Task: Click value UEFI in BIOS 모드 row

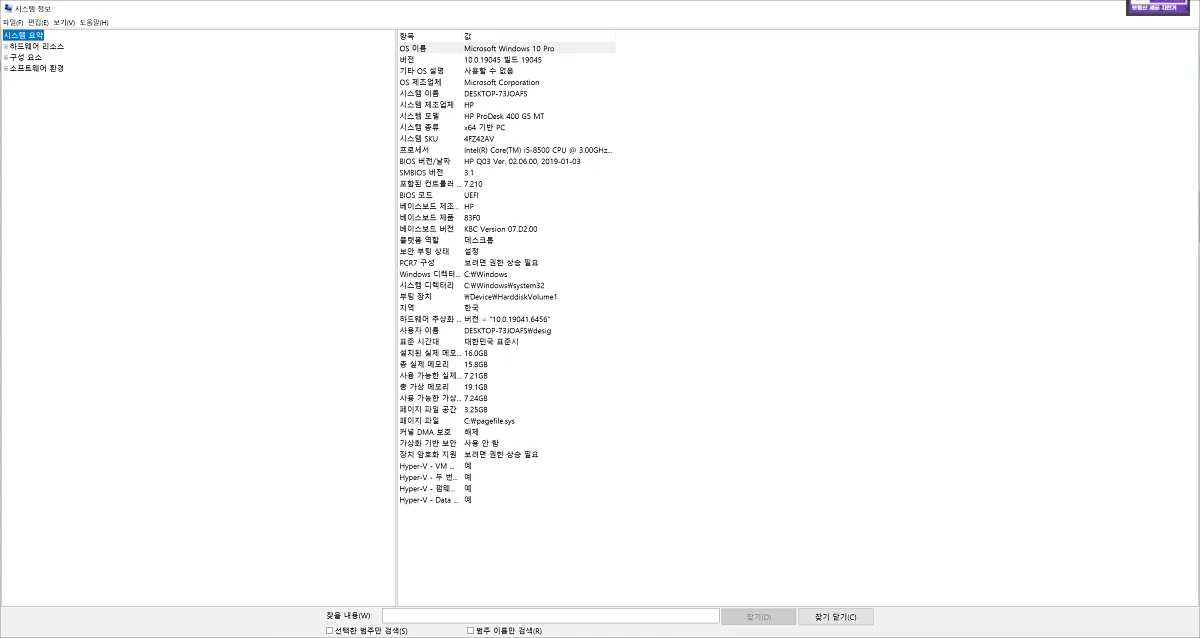Action: pos(472,195)
